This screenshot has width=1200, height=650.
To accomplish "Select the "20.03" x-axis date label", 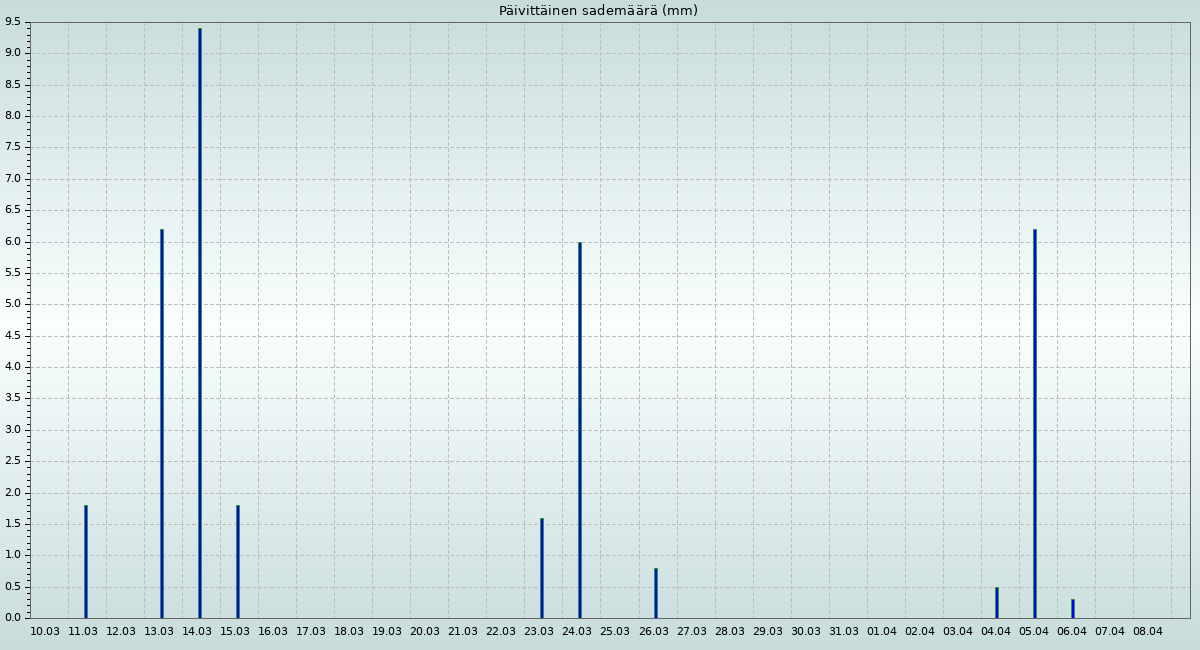I will (425, 632).
